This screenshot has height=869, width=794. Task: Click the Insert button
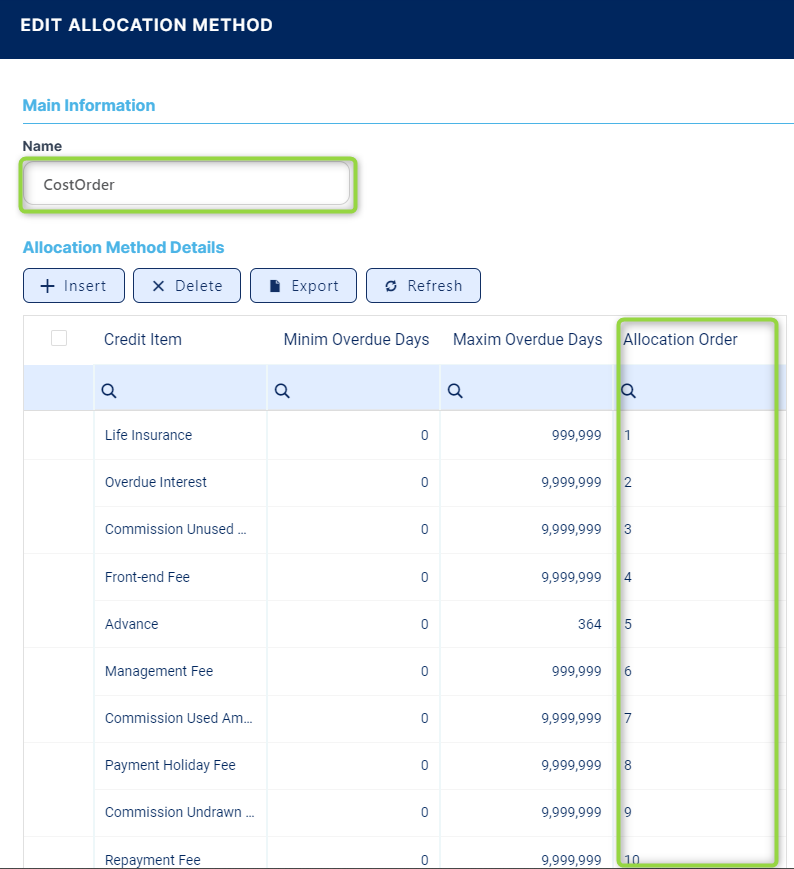(73, 286)
